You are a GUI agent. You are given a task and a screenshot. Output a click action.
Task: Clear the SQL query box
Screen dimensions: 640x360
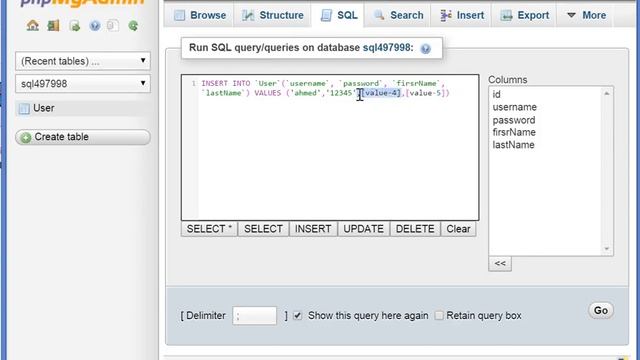click(458, 229)
